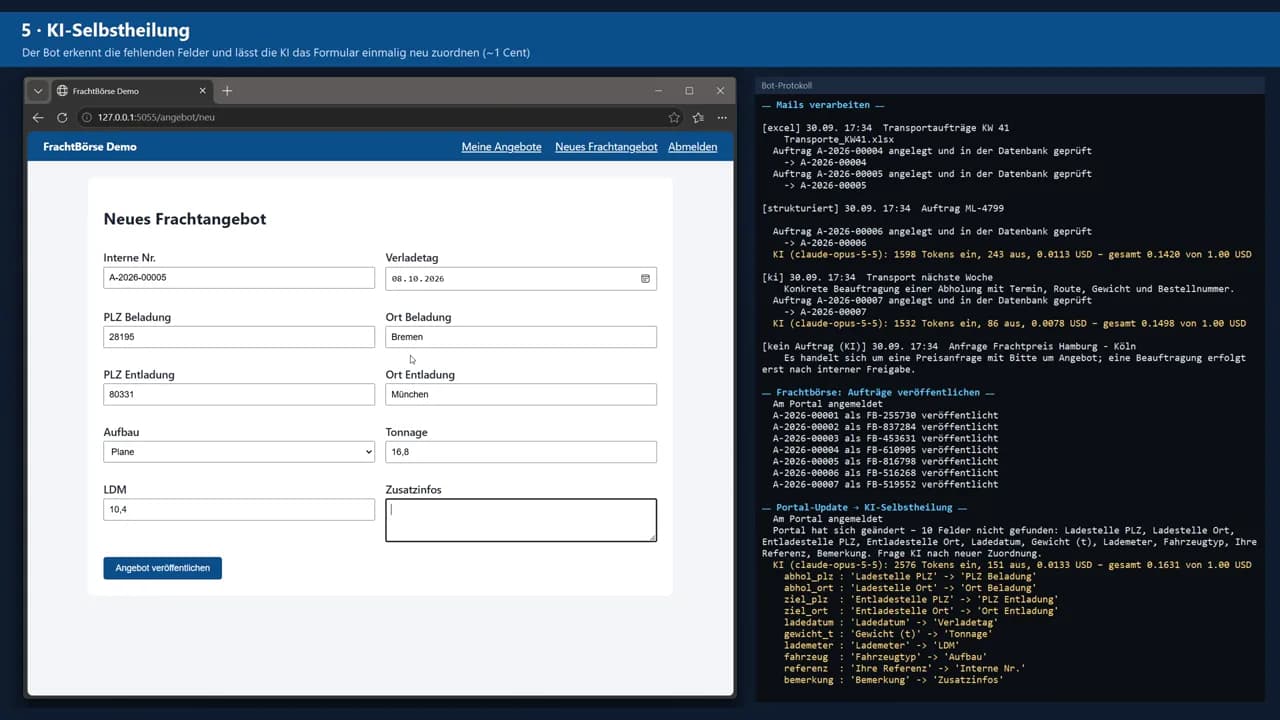
Task: Log out via the Abmelden link
Action: click(x=693, y=147)
